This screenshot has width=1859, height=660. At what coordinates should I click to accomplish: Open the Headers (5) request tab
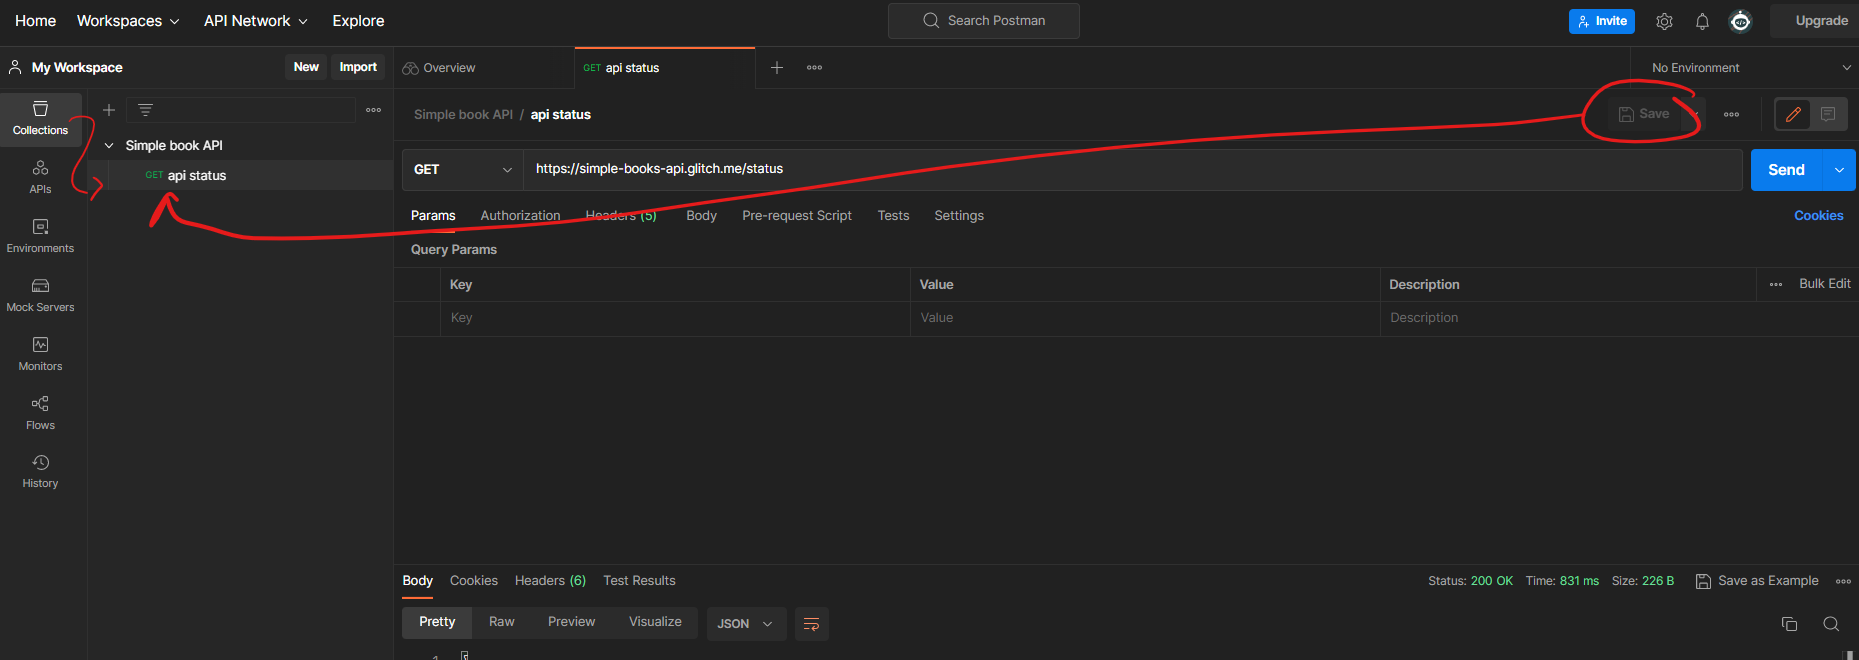point(621,216)
